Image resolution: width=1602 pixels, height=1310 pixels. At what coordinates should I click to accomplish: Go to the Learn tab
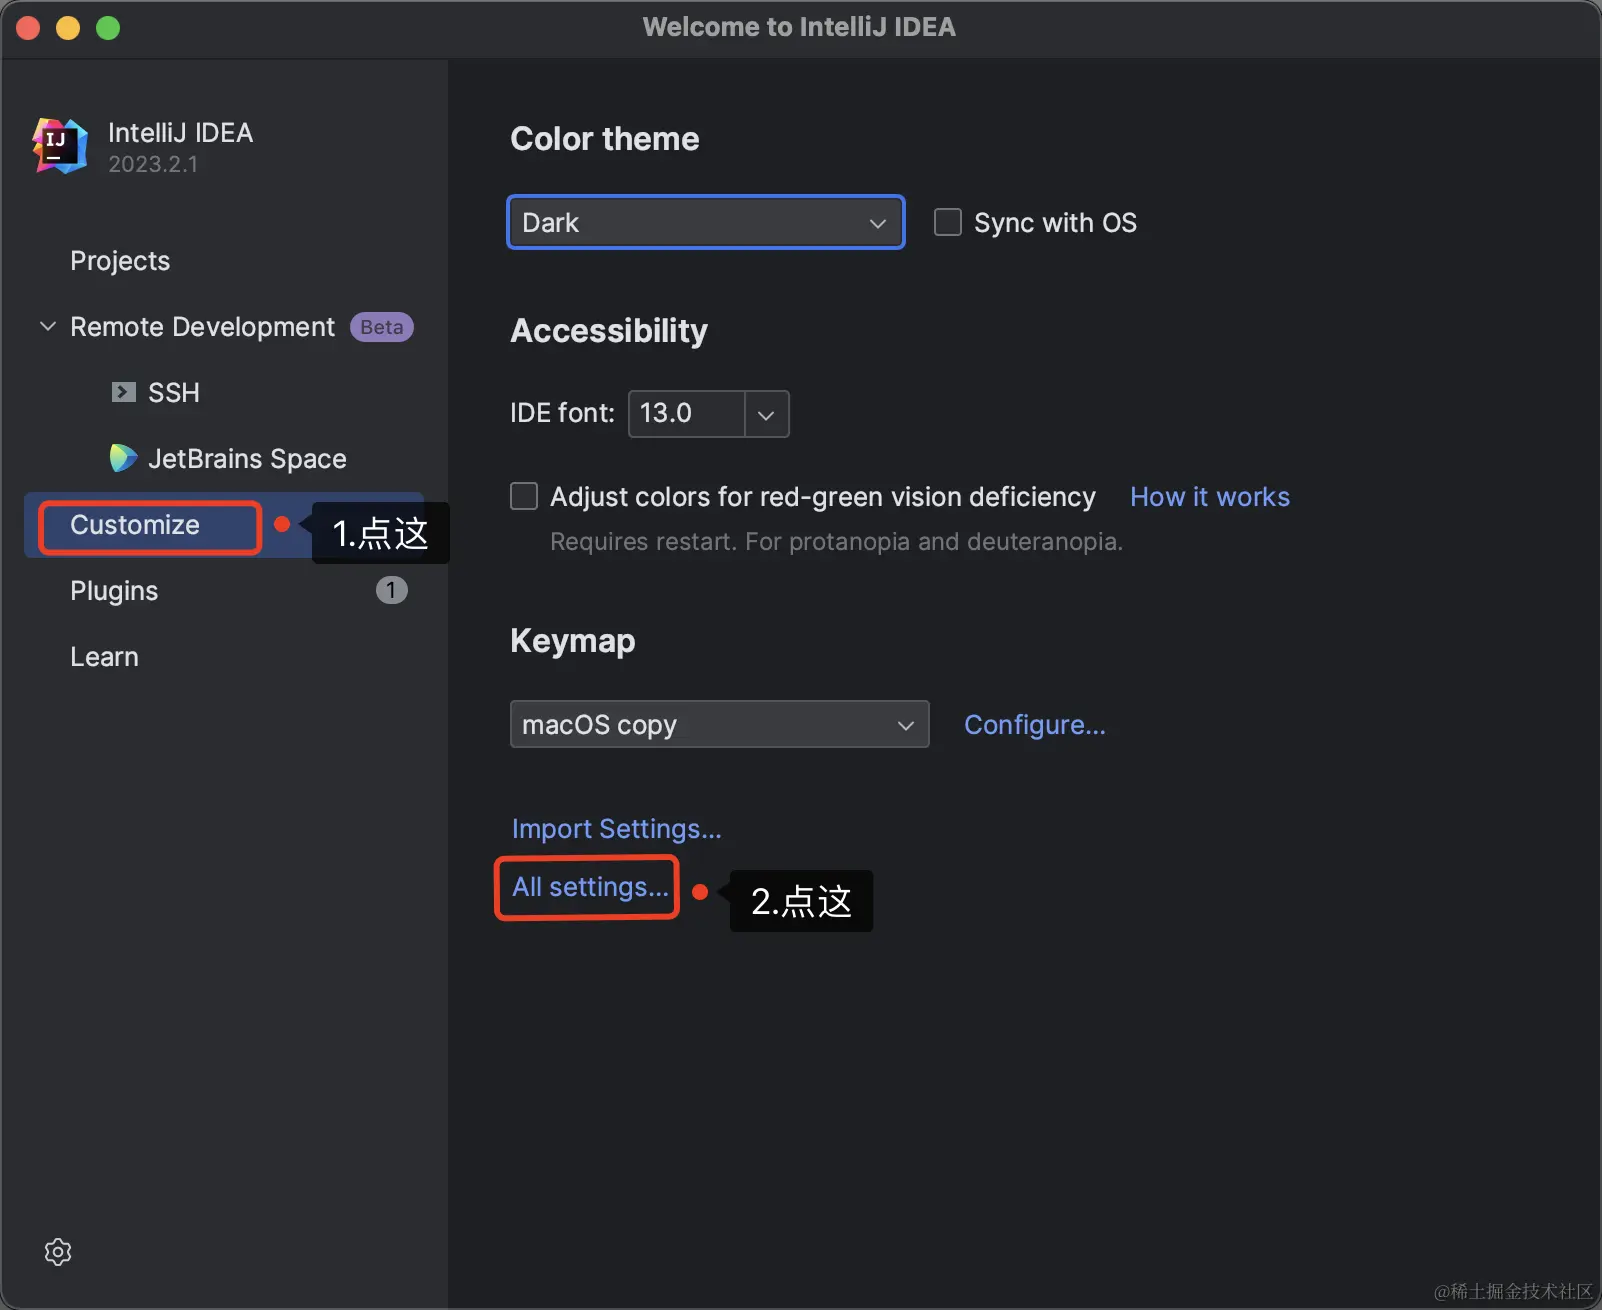point(104,657)
